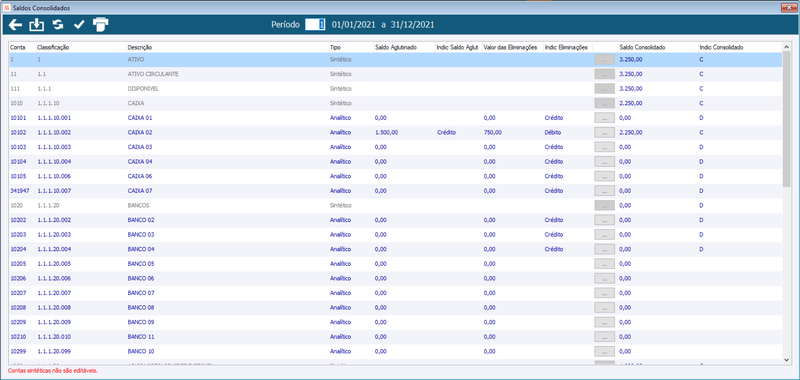Open the ellipsis button in CAIXA 02 row
800x380 pixels.
605,132
